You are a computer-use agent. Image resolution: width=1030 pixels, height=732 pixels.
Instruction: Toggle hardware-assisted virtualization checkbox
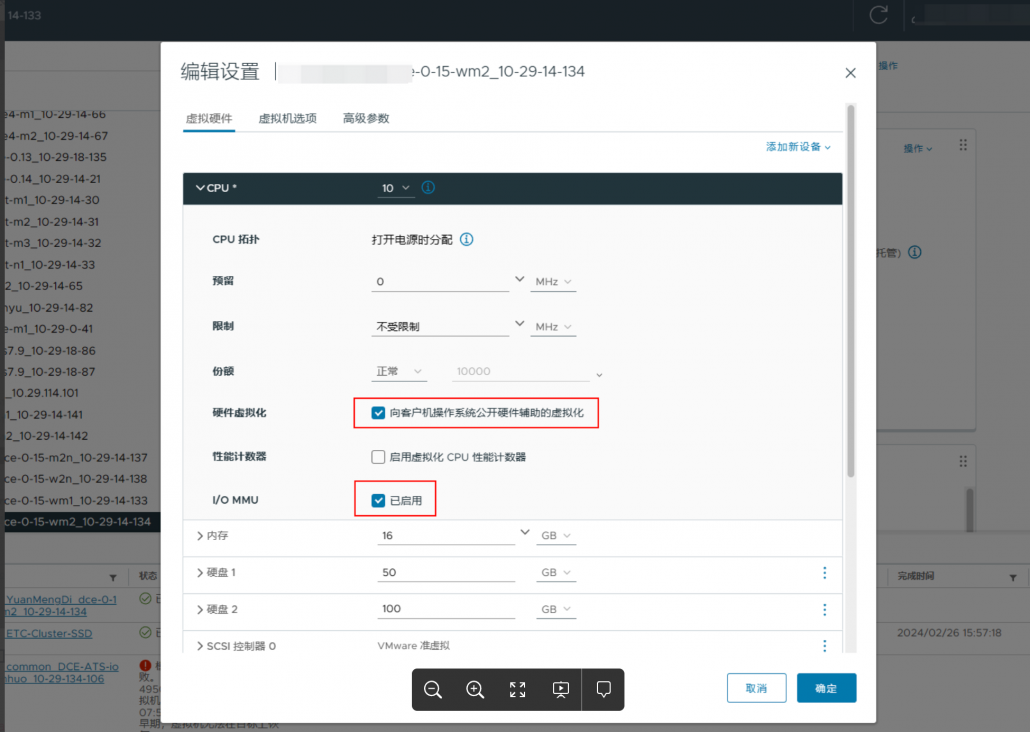click(x=378, y=412)
